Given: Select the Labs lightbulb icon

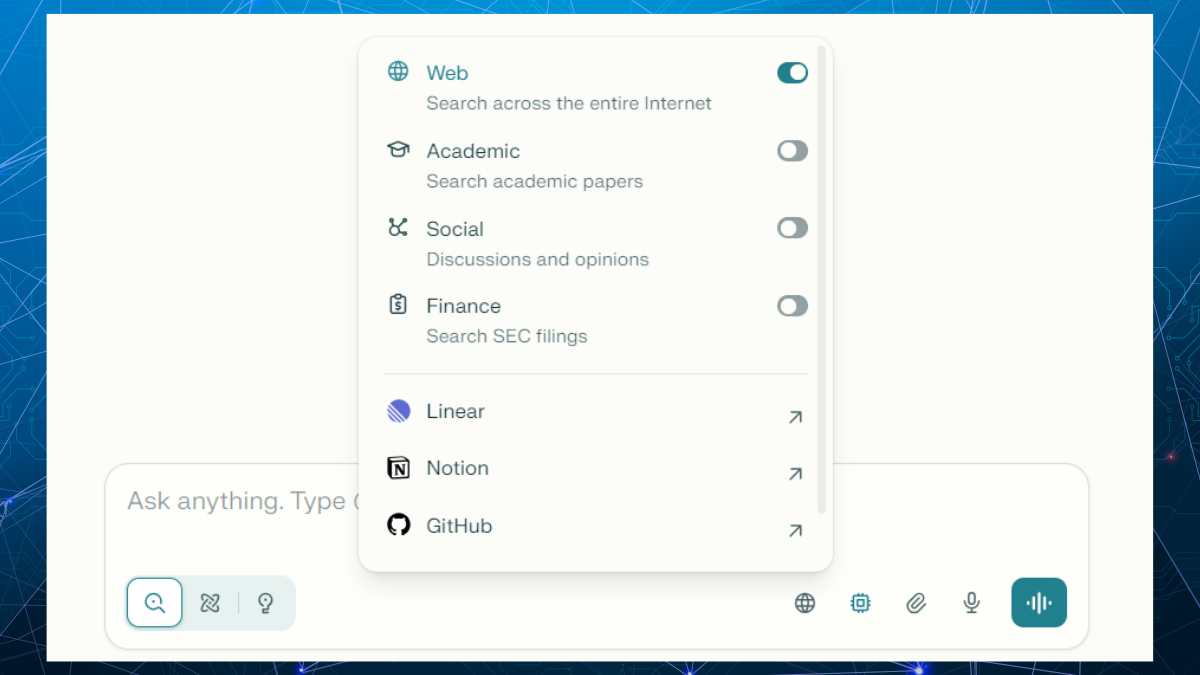Looking at the screenshot, I should point(266,603).
